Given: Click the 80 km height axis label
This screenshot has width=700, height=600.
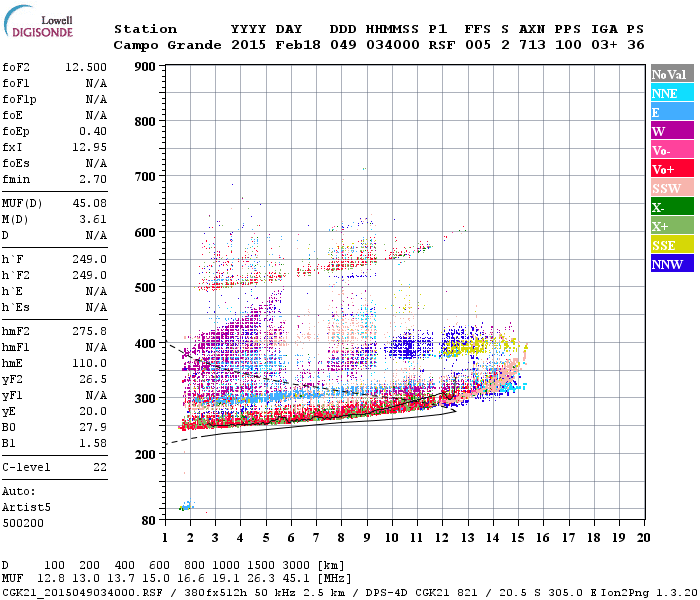Looking at the screenshot, I should coord(149,520).
